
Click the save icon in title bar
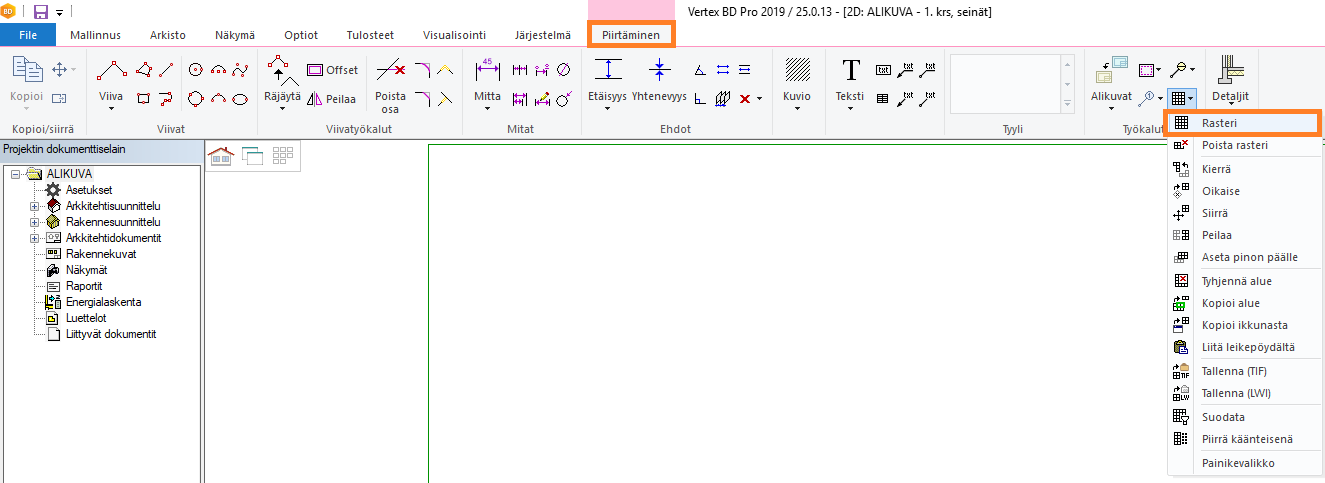(41, 11)
